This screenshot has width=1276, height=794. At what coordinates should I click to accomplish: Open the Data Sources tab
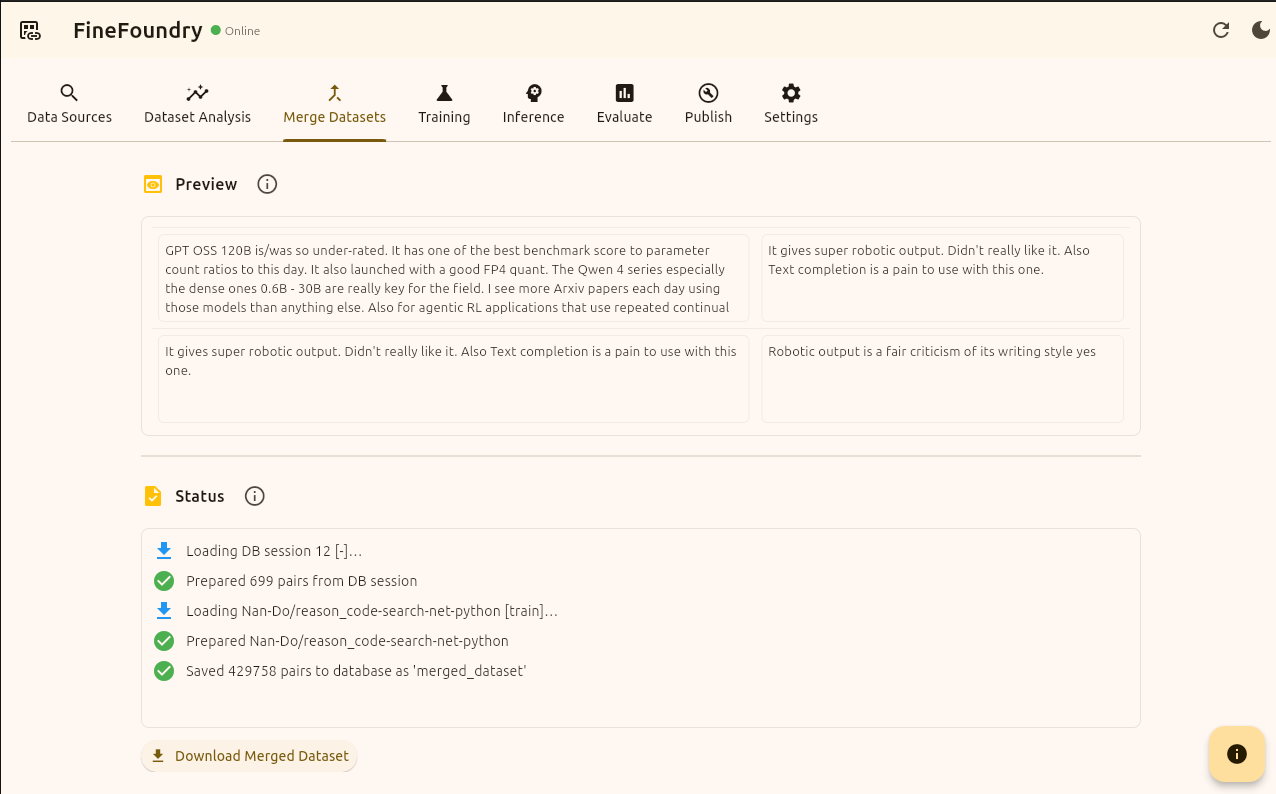(x=69, y=104)
